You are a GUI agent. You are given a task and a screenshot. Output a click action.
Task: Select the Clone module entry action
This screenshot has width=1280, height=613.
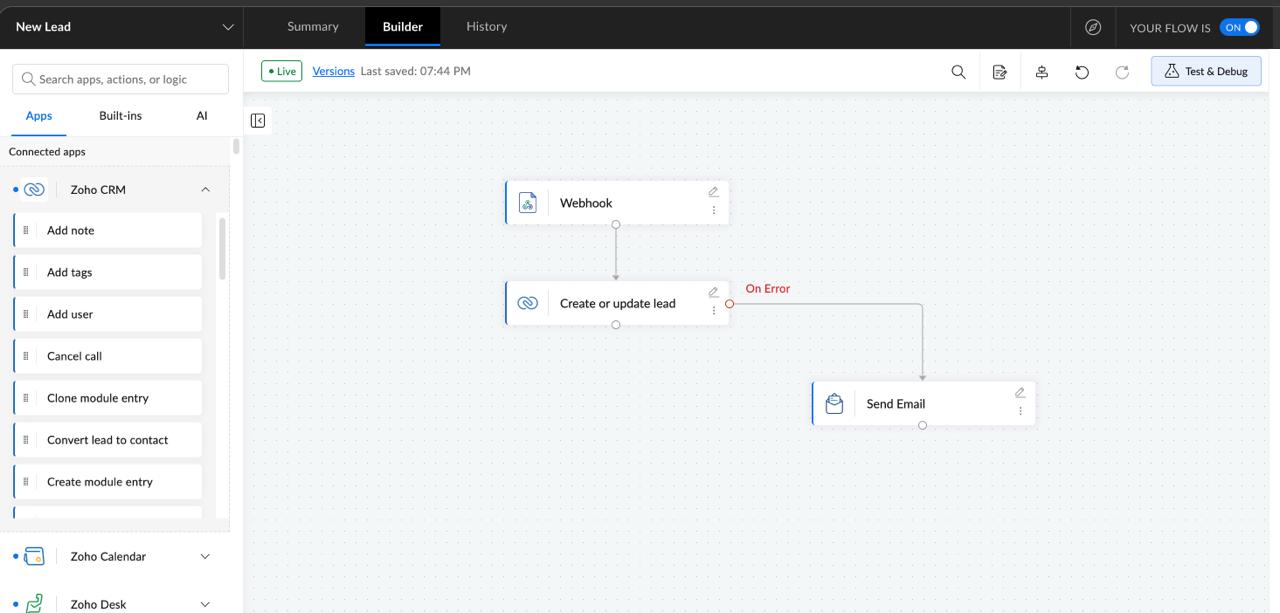[108, 398]
